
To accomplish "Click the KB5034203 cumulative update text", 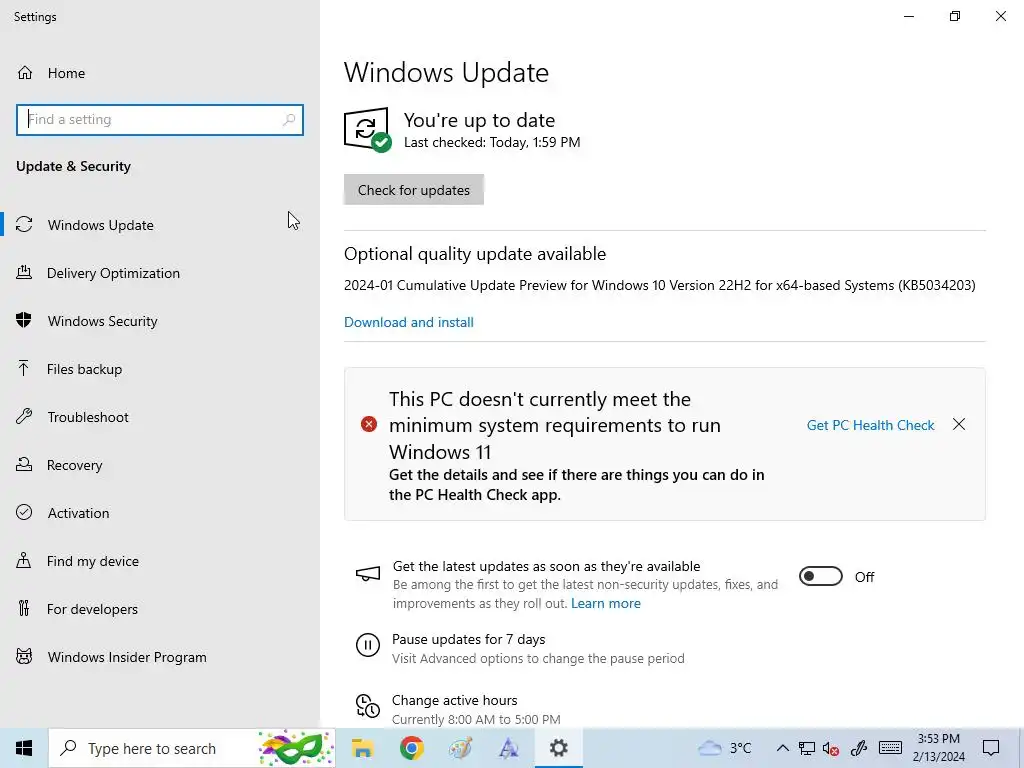I will (660, 286).
